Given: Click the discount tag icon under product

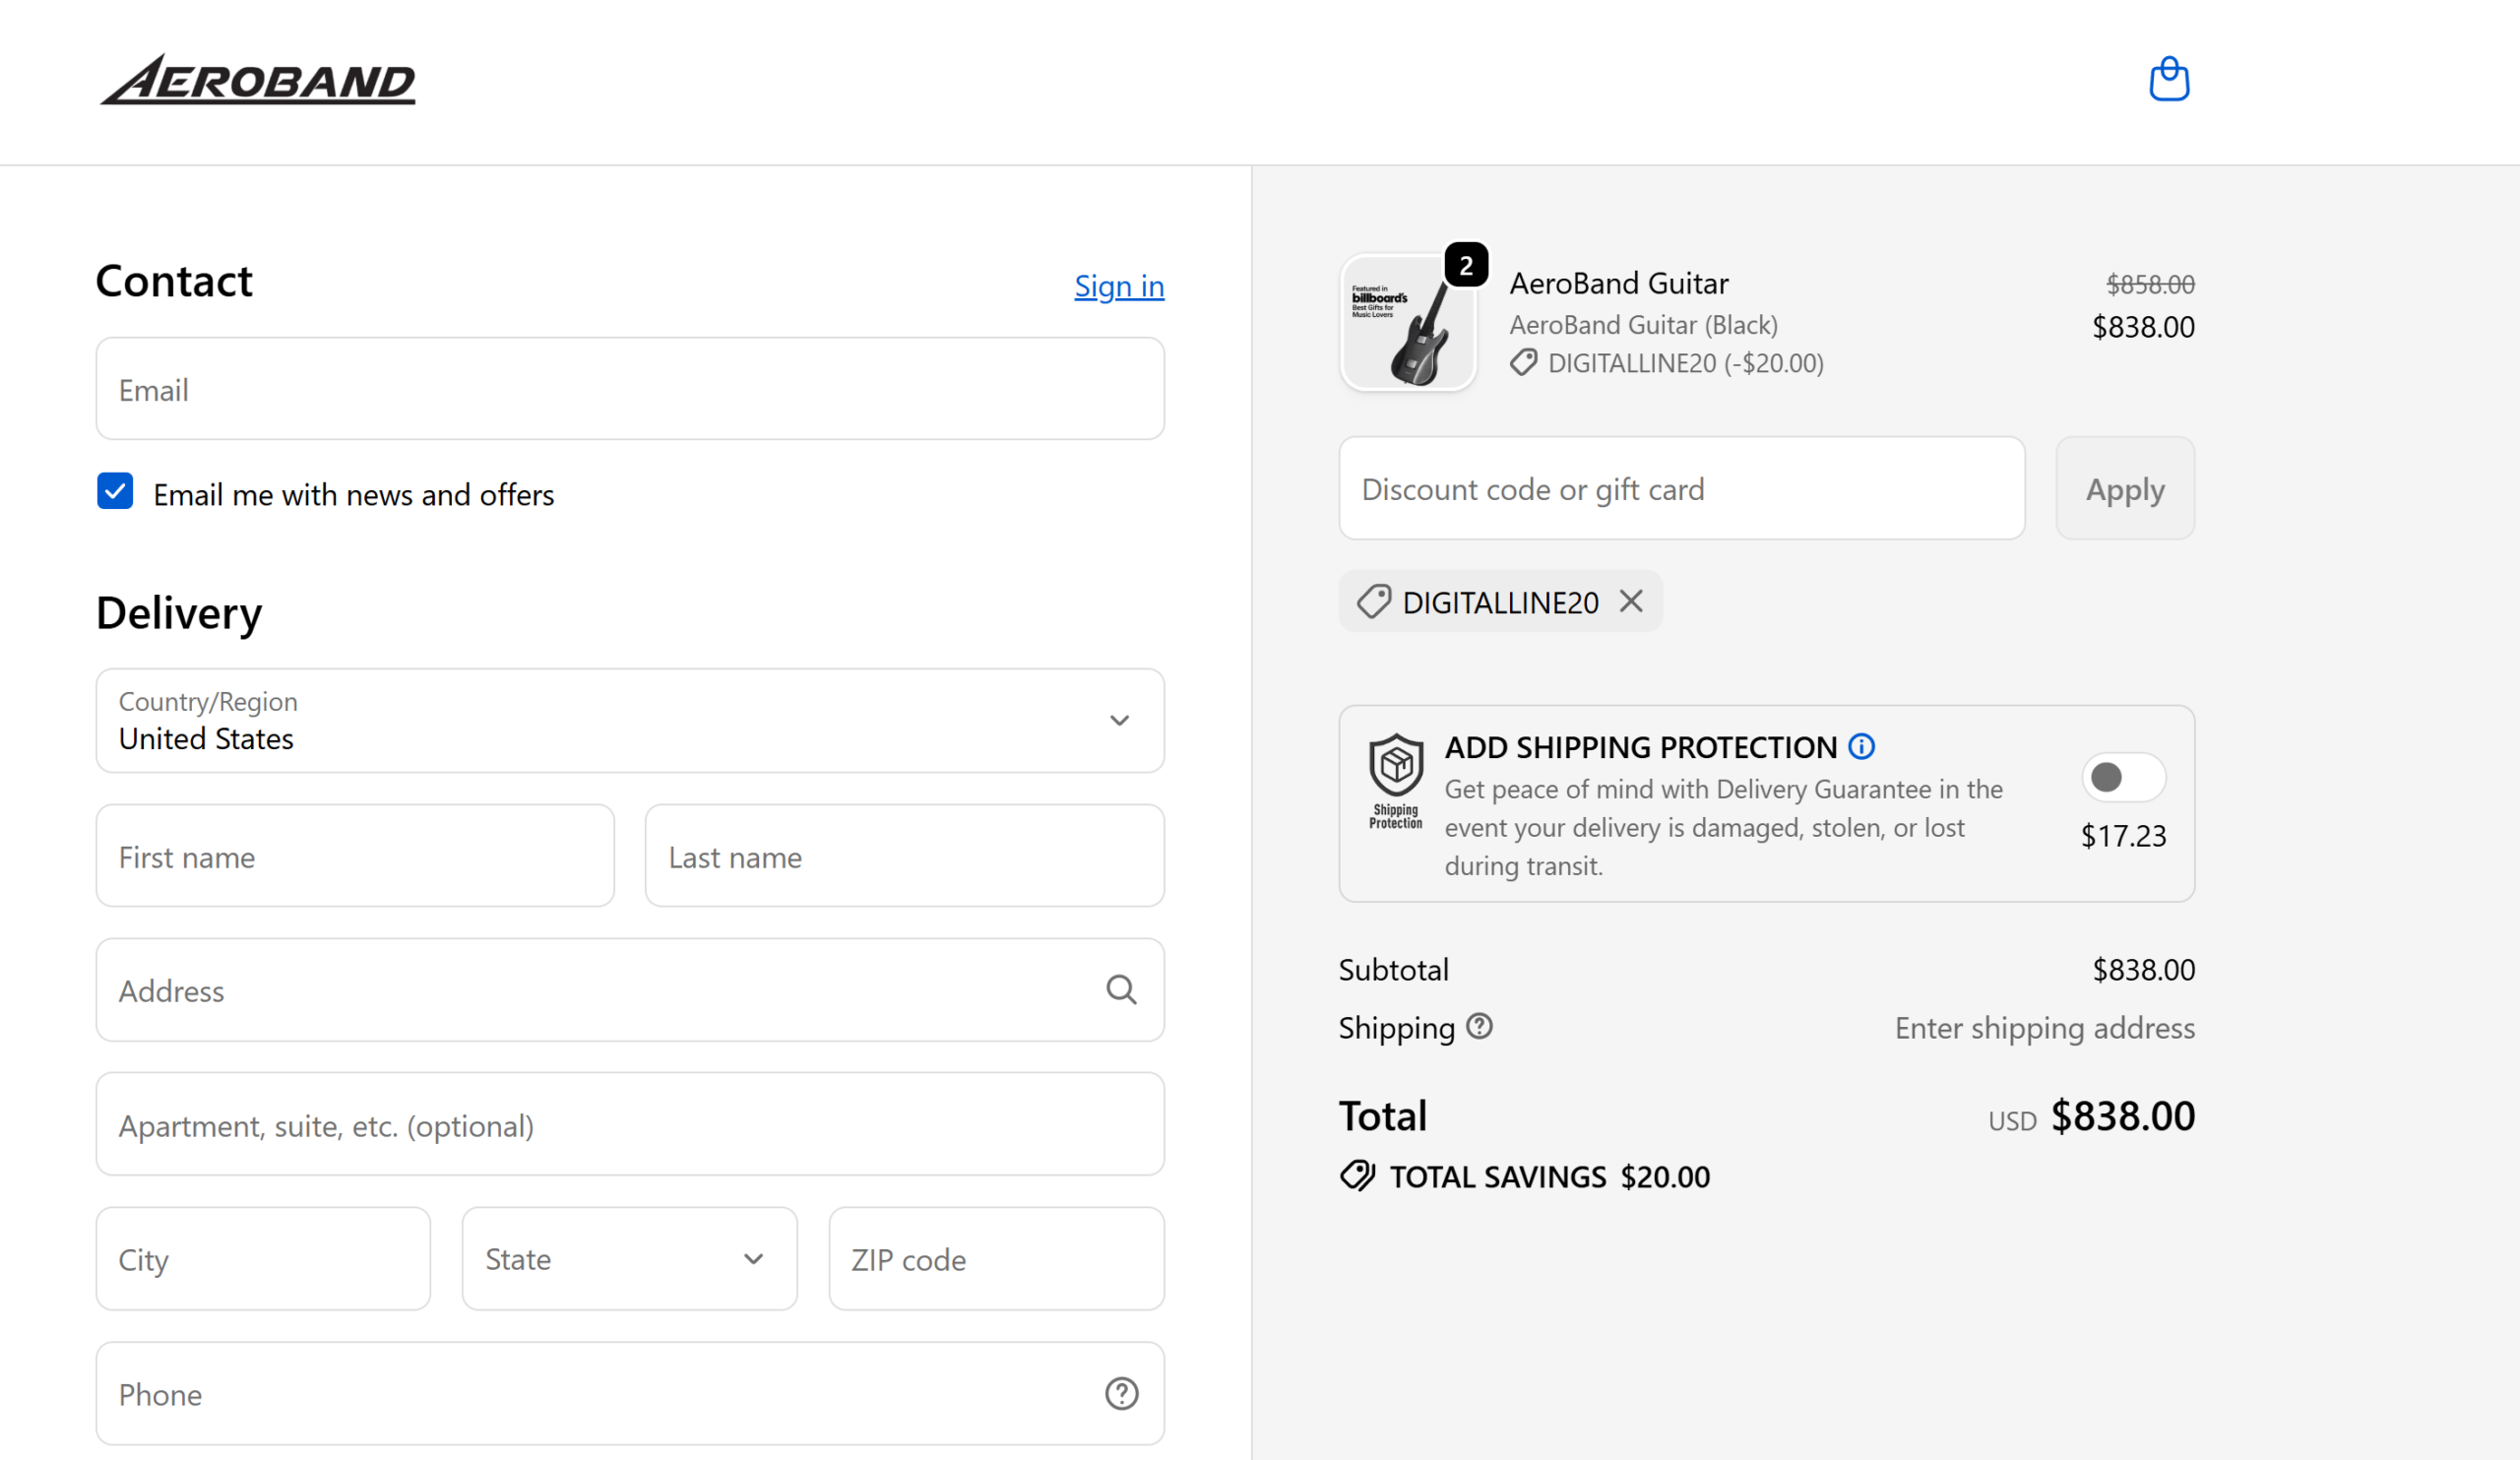Looking at the screenshot, I should tap(1523, 362).
